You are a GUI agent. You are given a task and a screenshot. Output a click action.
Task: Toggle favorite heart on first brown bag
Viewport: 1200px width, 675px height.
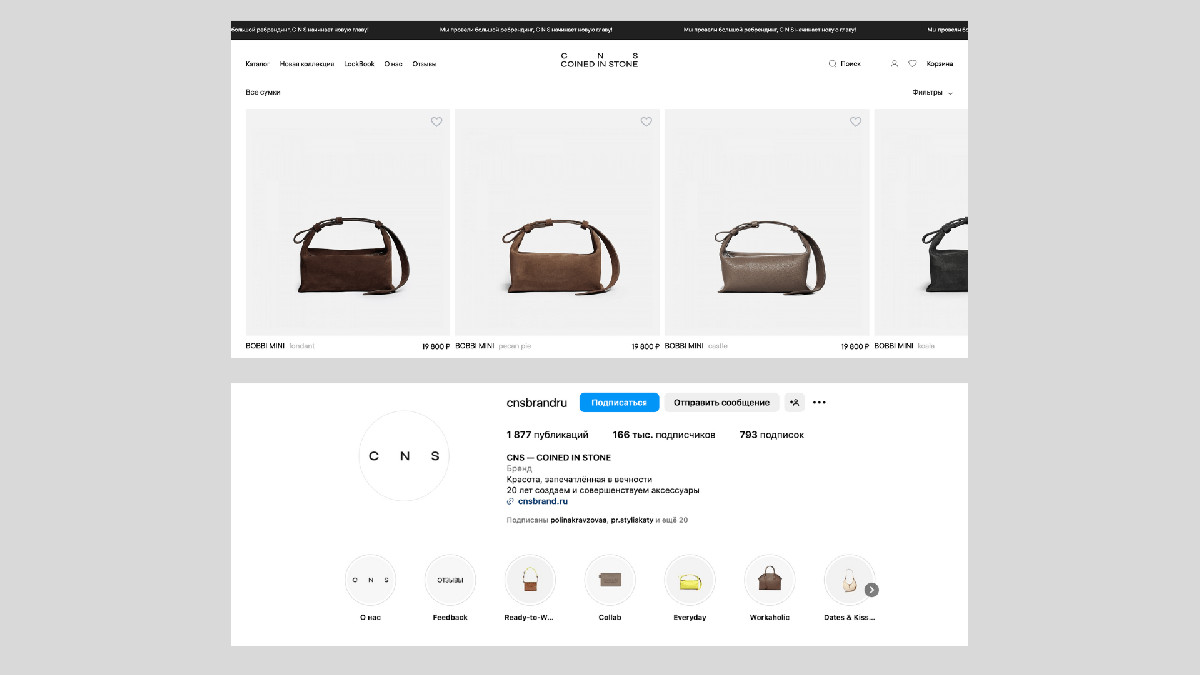click(436, 122)
